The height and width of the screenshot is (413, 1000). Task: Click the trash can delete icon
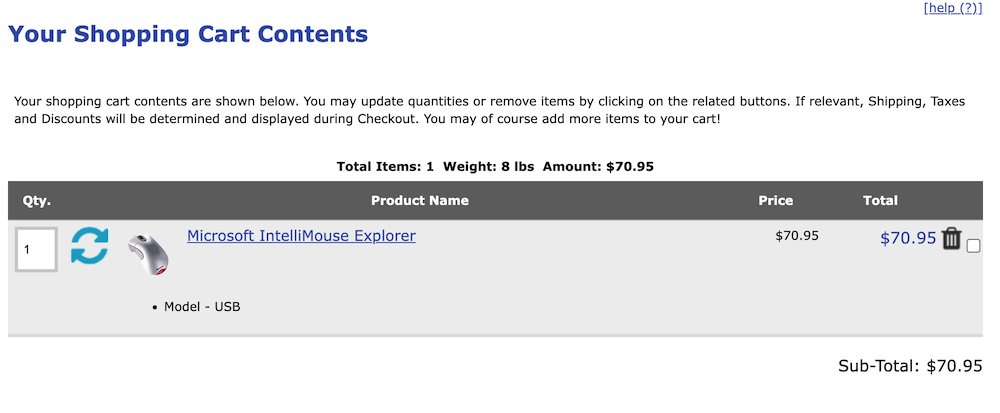pyautogui.click(x=951, y=238)
